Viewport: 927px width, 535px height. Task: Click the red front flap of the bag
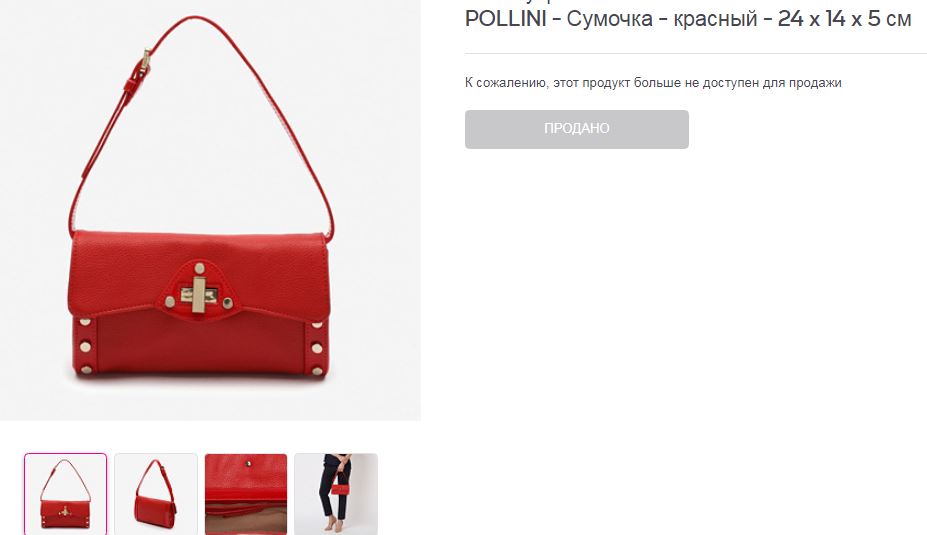tap(199, 272)
